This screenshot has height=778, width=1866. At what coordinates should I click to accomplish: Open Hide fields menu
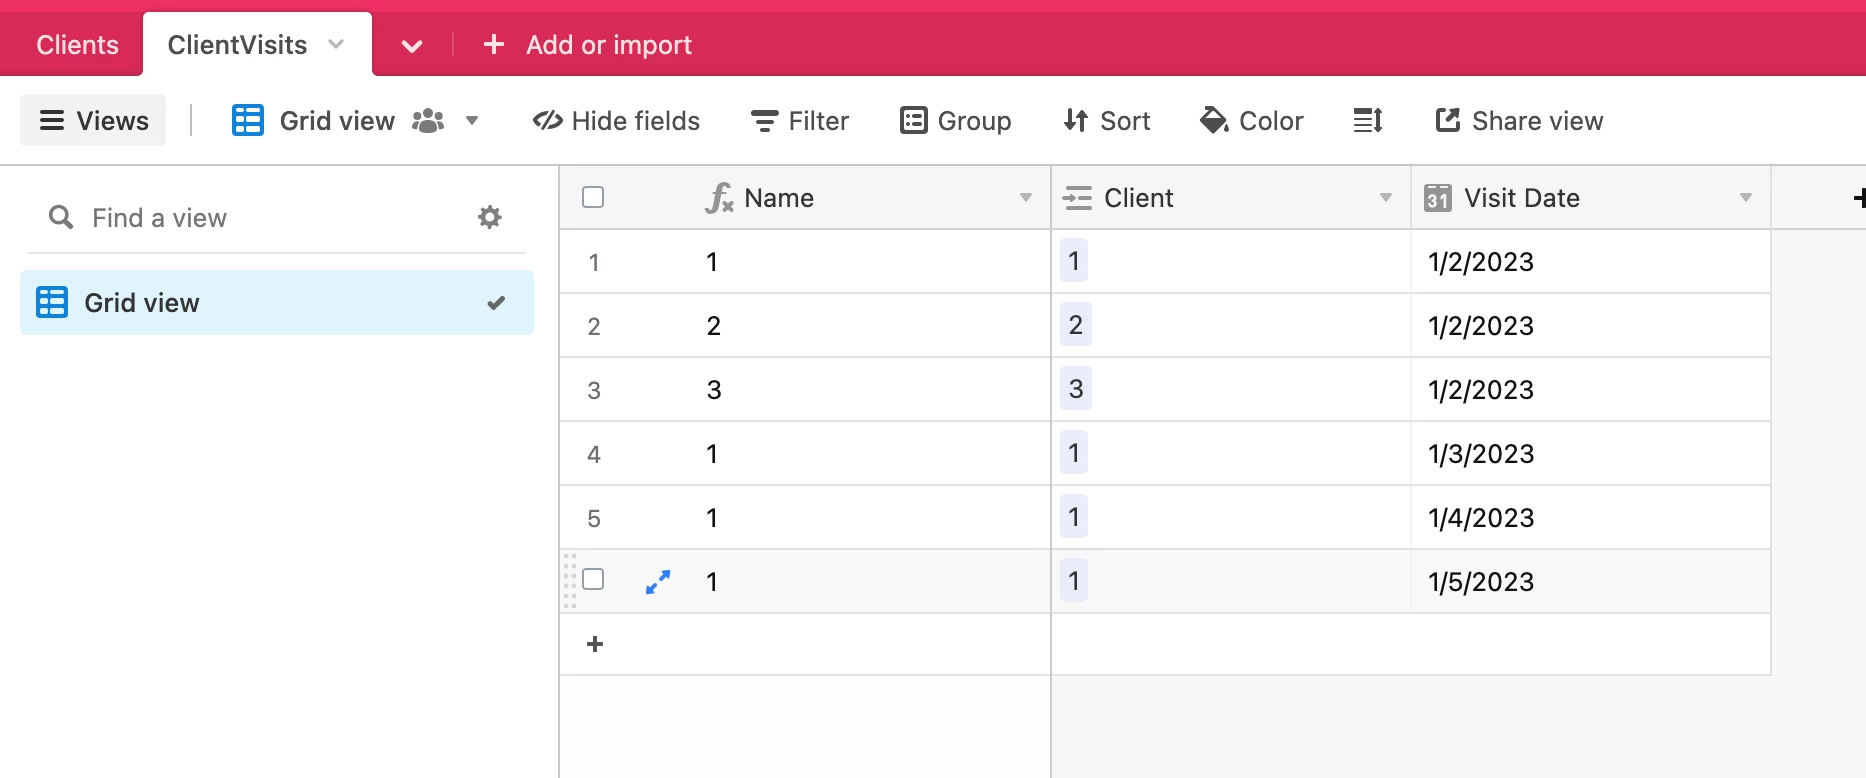pos(616,121)
